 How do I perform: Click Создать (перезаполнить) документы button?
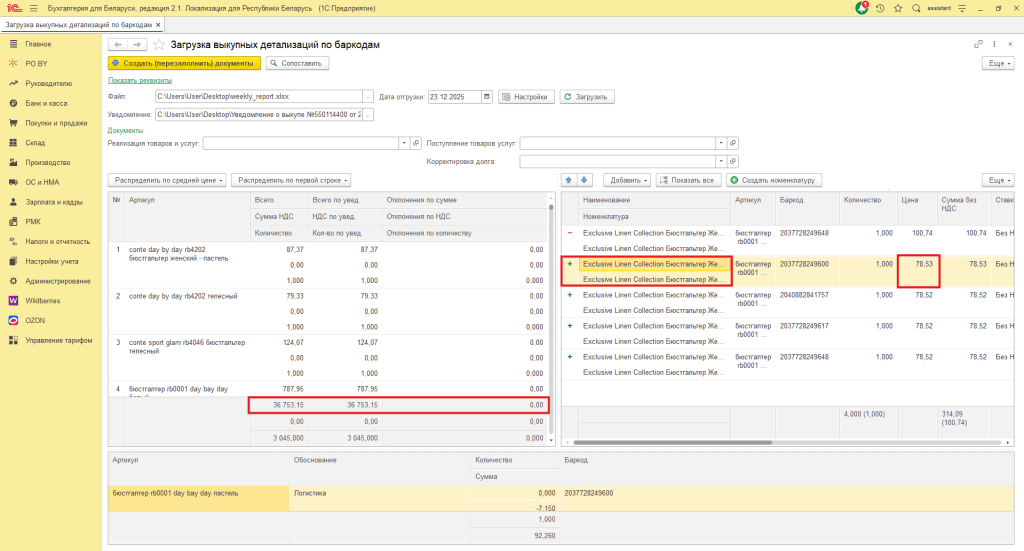point(184,63)
